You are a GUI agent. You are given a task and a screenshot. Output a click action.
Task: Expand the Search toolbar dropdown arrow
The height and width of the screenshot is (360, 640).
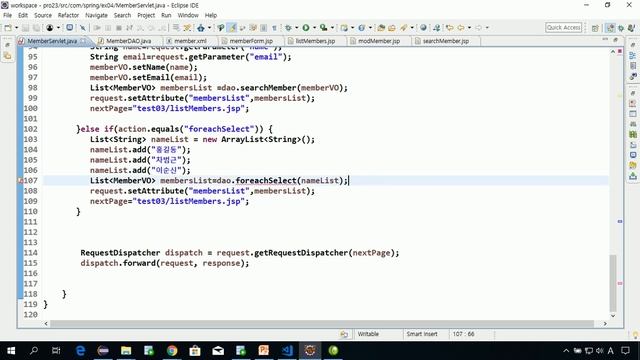412,28
